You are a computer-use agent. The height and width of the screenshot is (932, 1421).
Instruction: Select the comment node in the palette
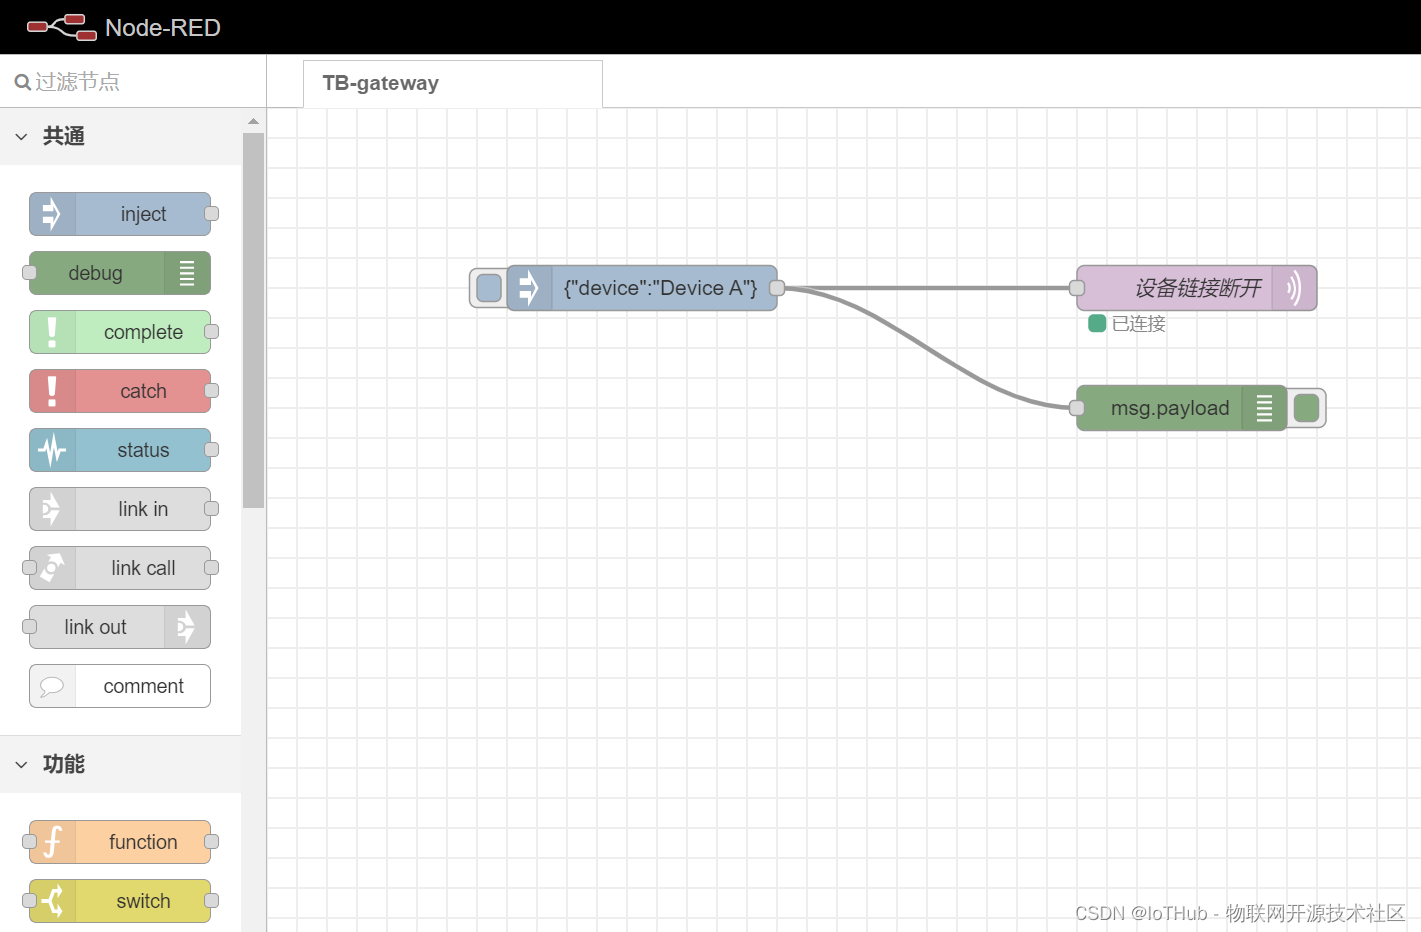click(130, 686)
